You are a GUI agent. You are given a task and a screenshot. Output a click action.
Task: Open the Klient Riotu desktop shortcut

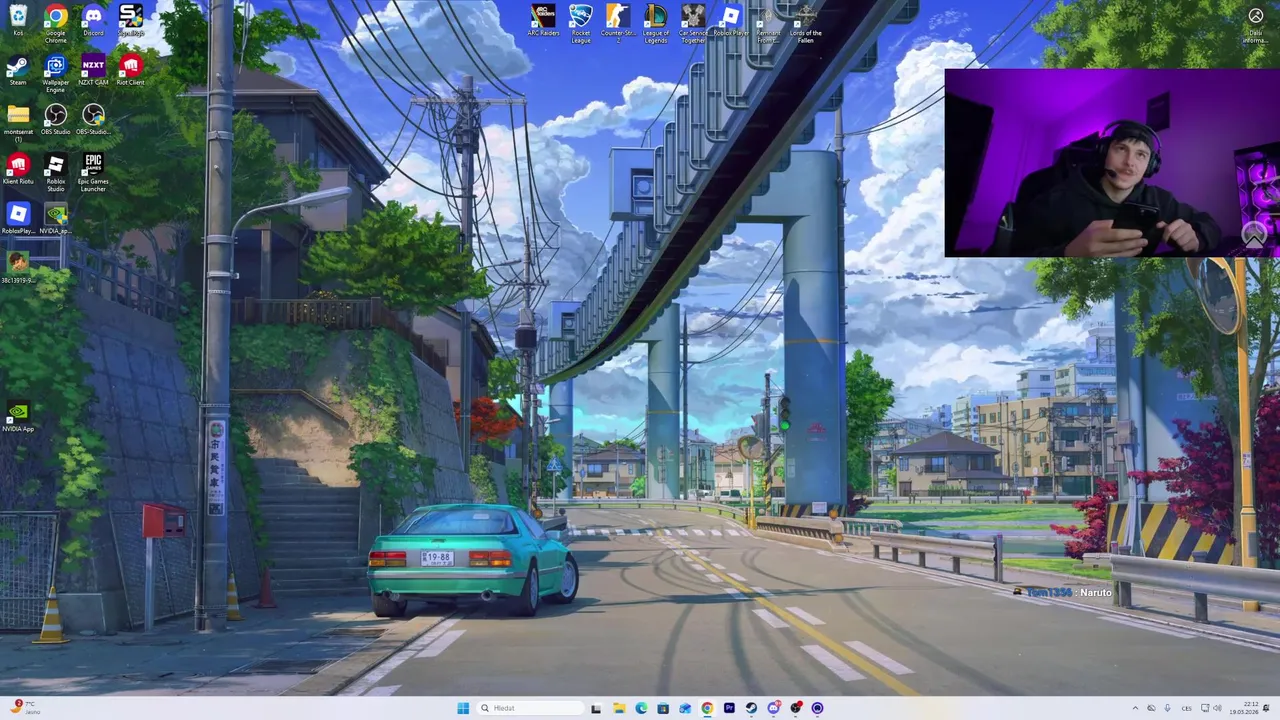click(18, 169)
